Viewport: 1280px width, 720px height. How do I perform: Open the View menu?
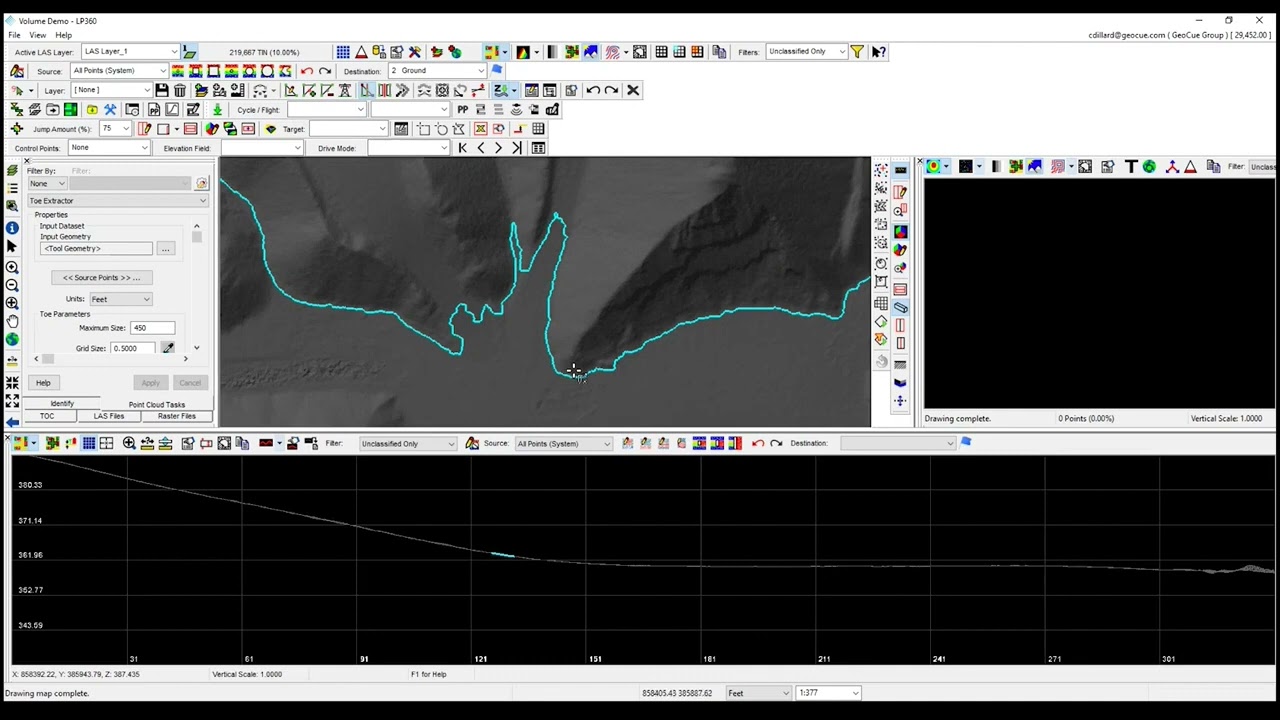pos(39,35)
